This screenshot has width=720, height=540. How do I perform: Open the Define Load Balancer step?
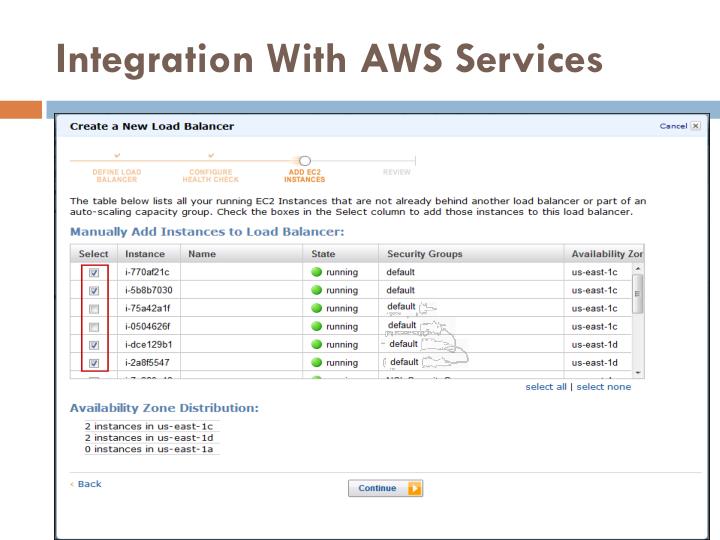117,175
